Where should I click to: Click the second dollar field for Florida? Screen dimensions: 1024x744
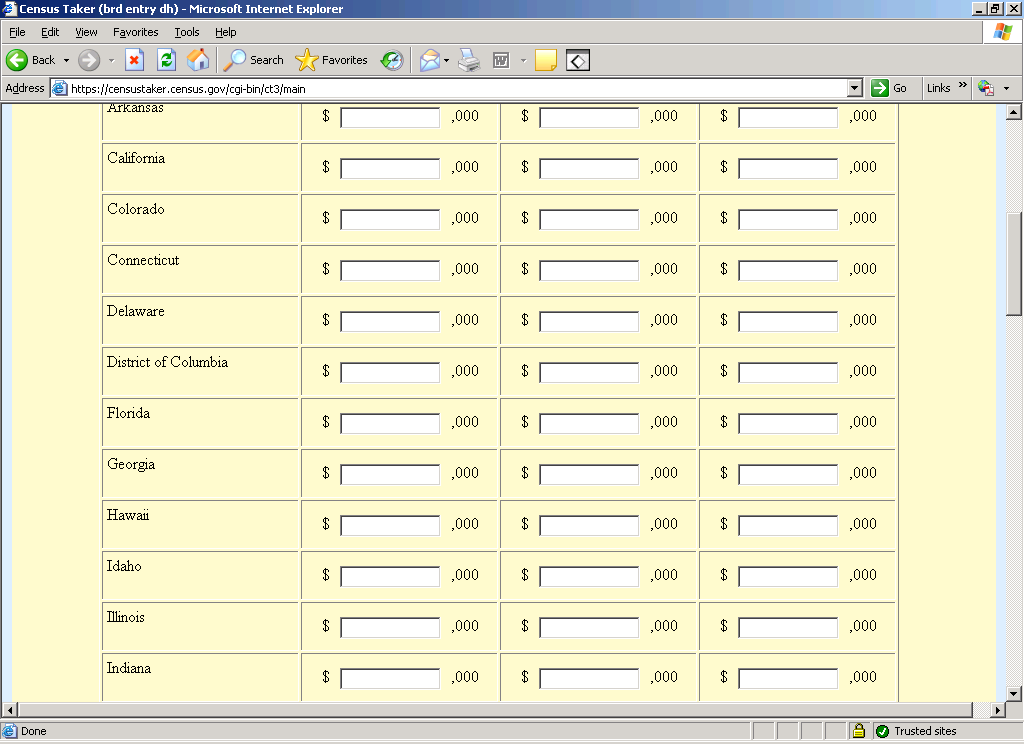[589, 423]
